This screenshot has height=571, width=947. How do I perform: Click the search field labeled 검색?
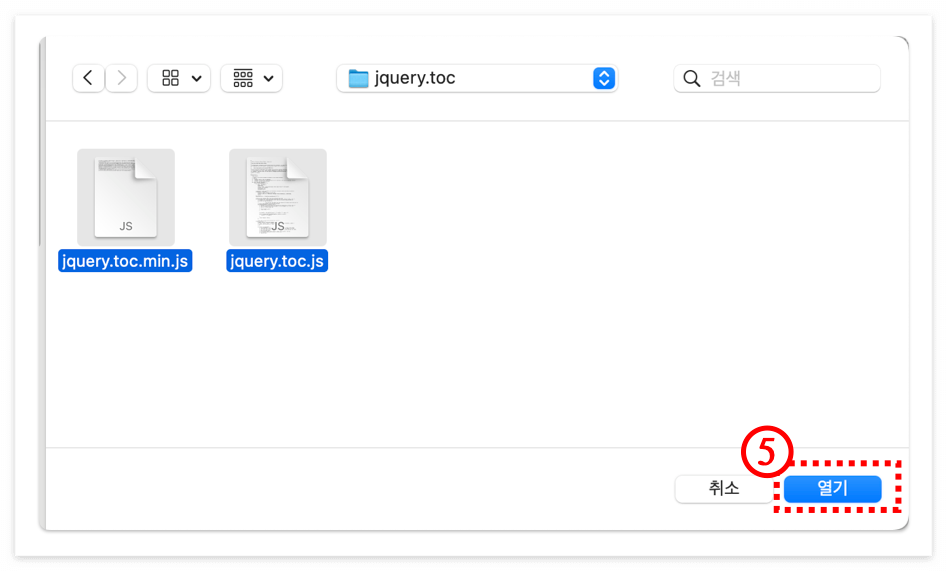point(777,78)
